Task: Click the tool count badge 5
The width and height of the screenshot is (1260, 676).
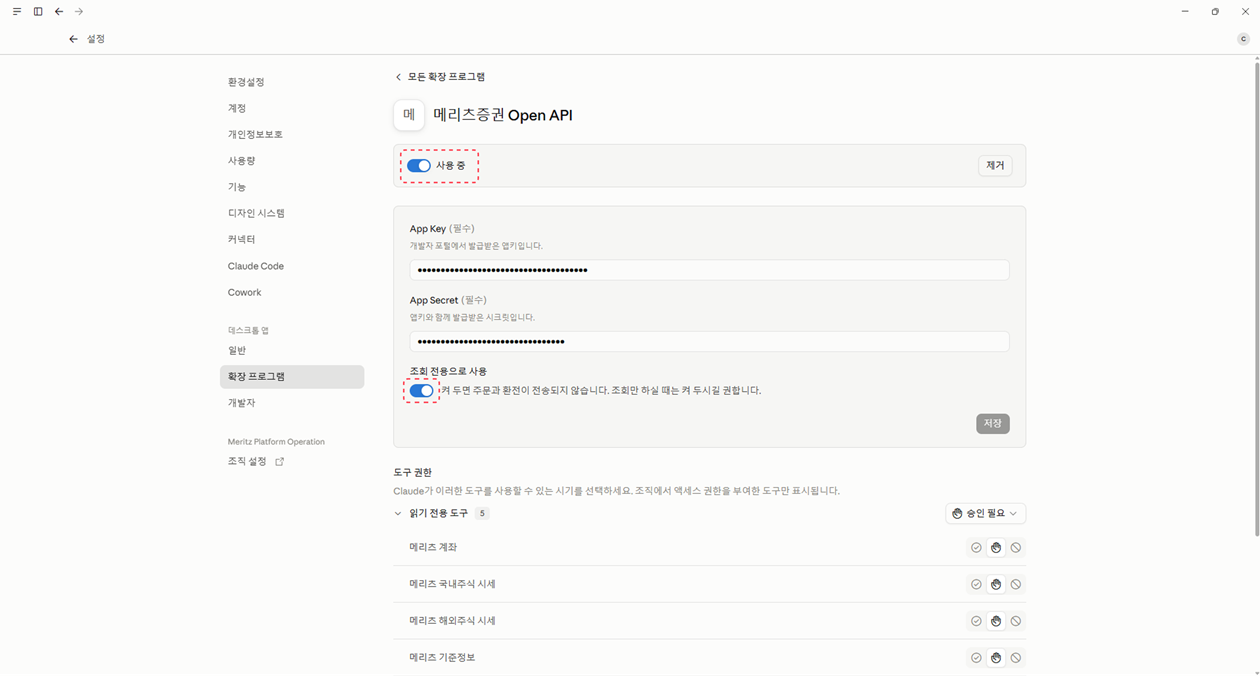Action: (482, 513)
